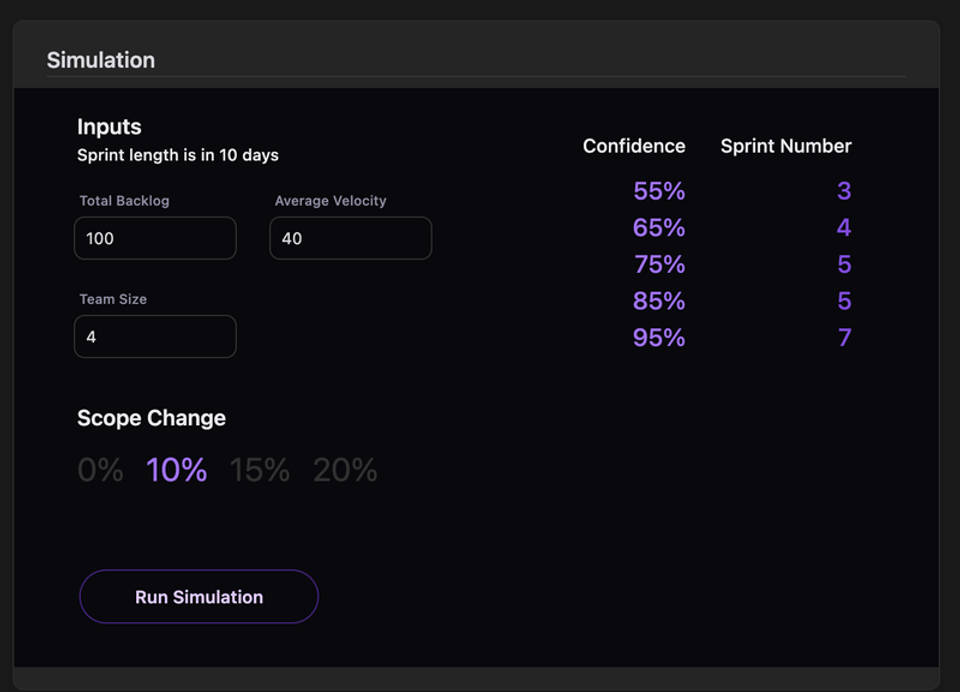Image resolution: width=960 pixels, height=692 pixels.
Task: Select the 75% confidence value
Action: (x=659, y=264)
